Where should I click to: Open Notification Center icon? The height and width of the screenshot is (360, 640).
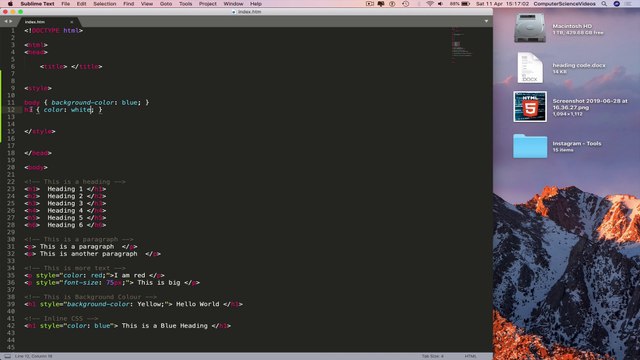pyautogui.click(x=628, y=4)
